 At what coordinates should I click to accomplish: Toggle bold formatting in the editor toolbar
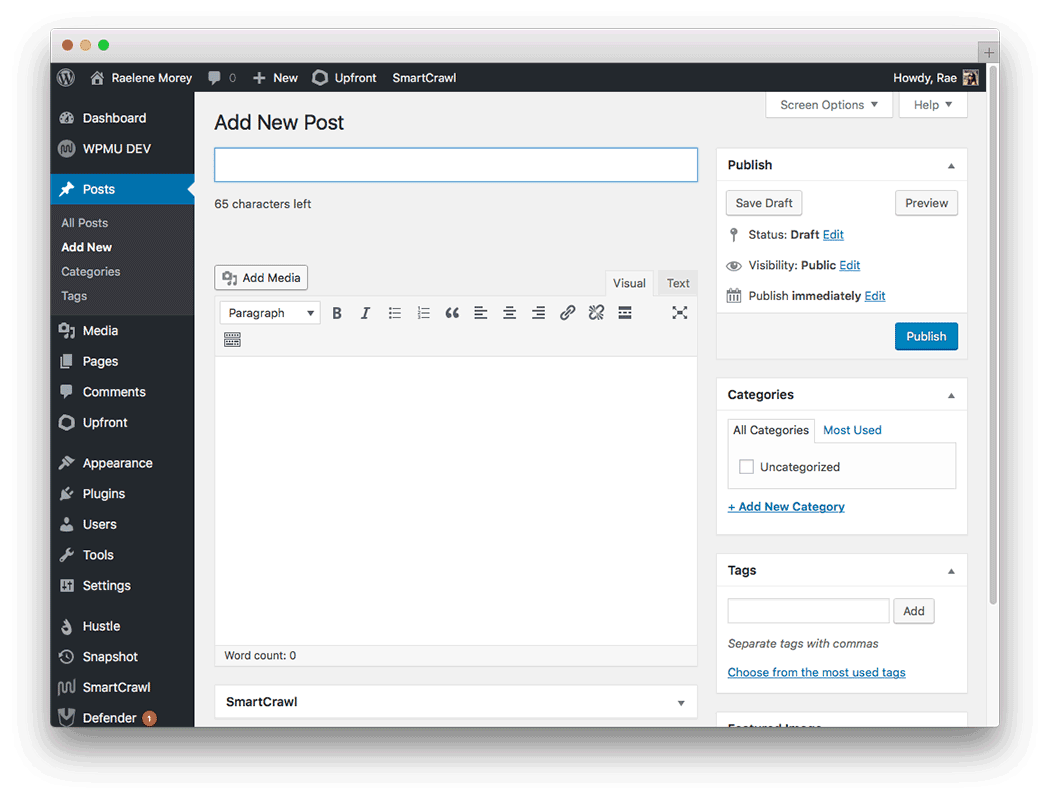[337, 312]
